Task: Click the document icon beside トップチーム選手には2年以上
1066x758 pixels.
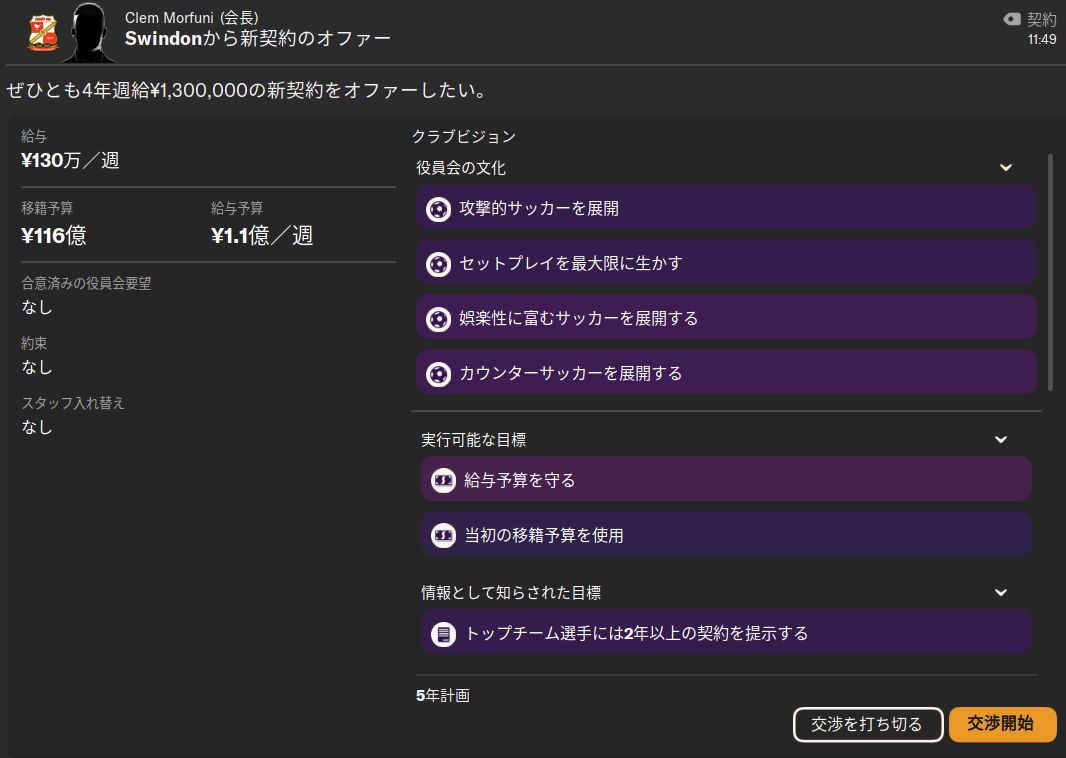Action: click(x=443, y=634)
